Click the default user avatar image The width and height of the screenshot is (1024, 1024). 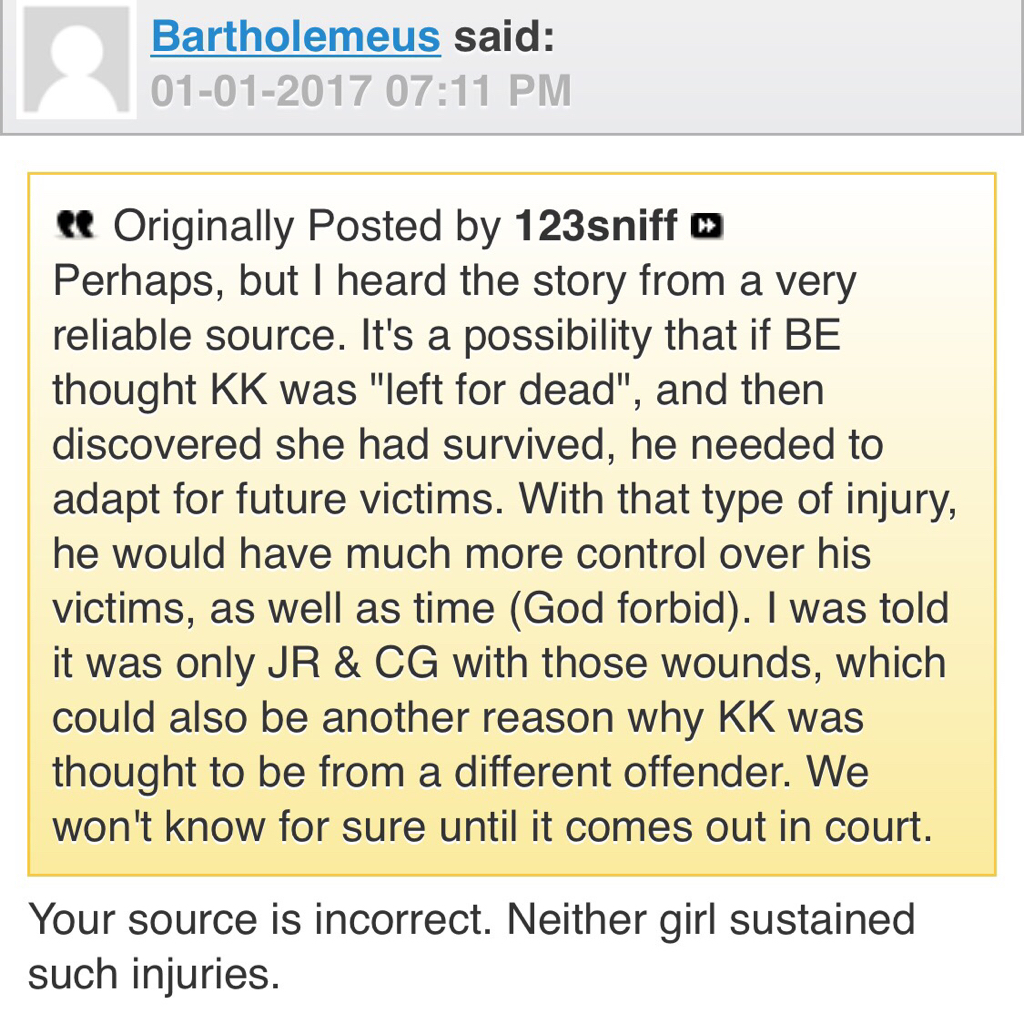click(76, 60)
